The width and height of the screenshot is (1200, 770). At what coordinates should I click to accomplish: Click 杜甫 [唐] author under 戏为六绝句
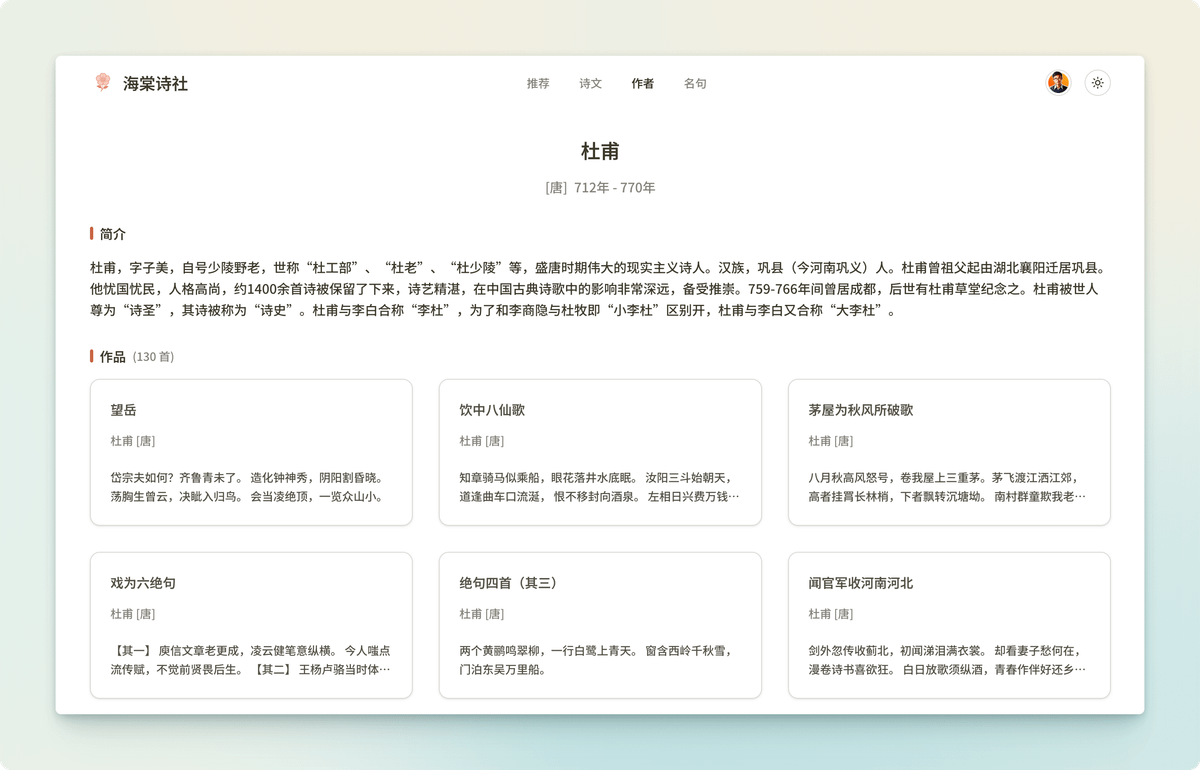(132, 614)
